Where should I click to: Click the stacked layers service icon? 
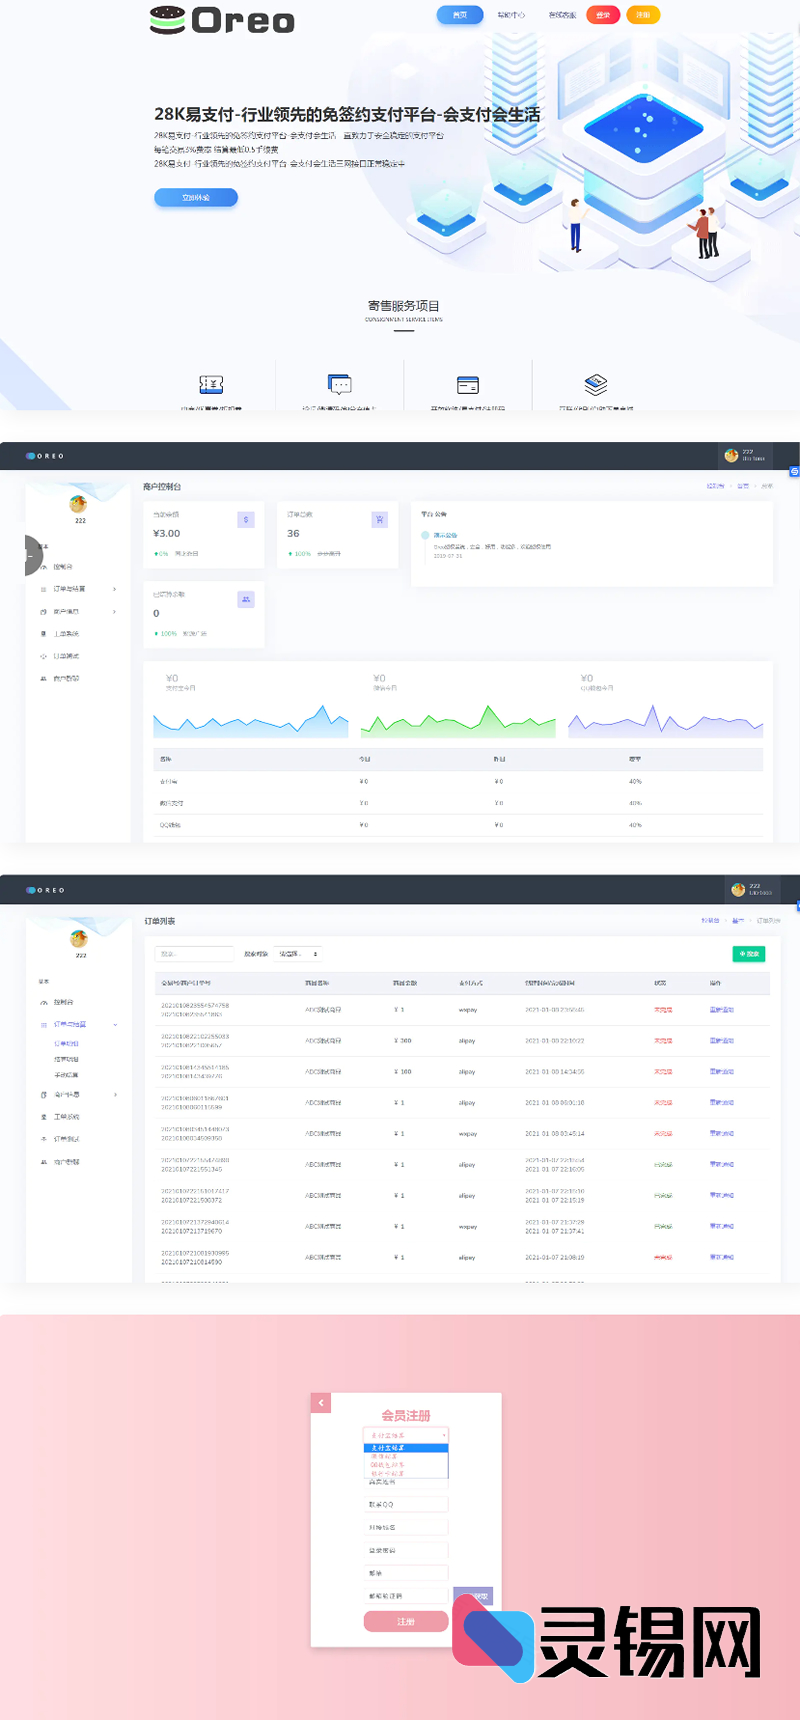pos(596,385)
